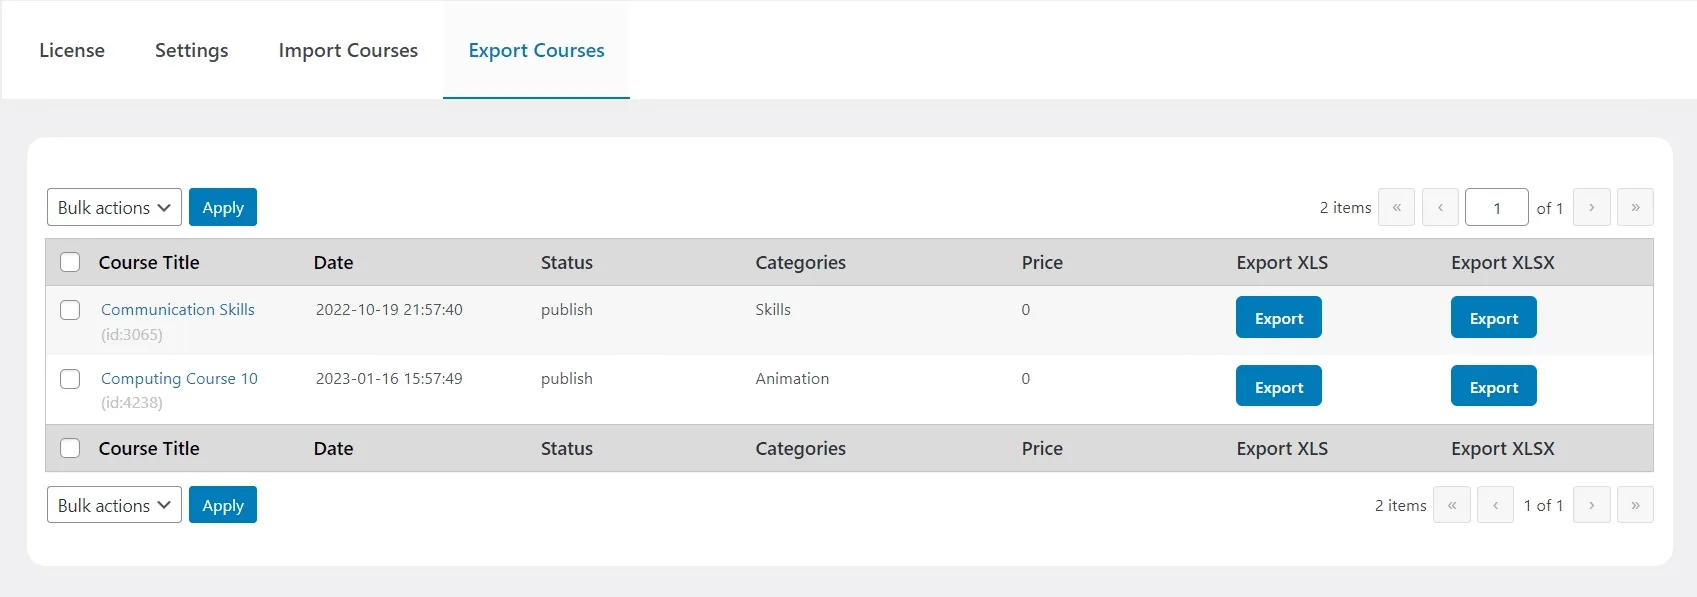
Task: Open the Communication Skills course link
Action: coord(177,310)
